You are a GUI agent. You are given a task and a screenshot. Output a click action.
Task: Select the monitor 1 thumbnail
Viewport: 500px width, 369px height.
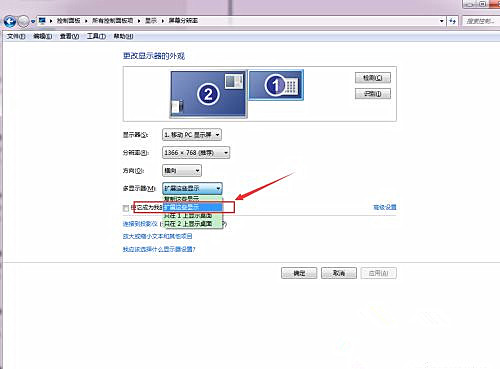(x=276, y=85)
